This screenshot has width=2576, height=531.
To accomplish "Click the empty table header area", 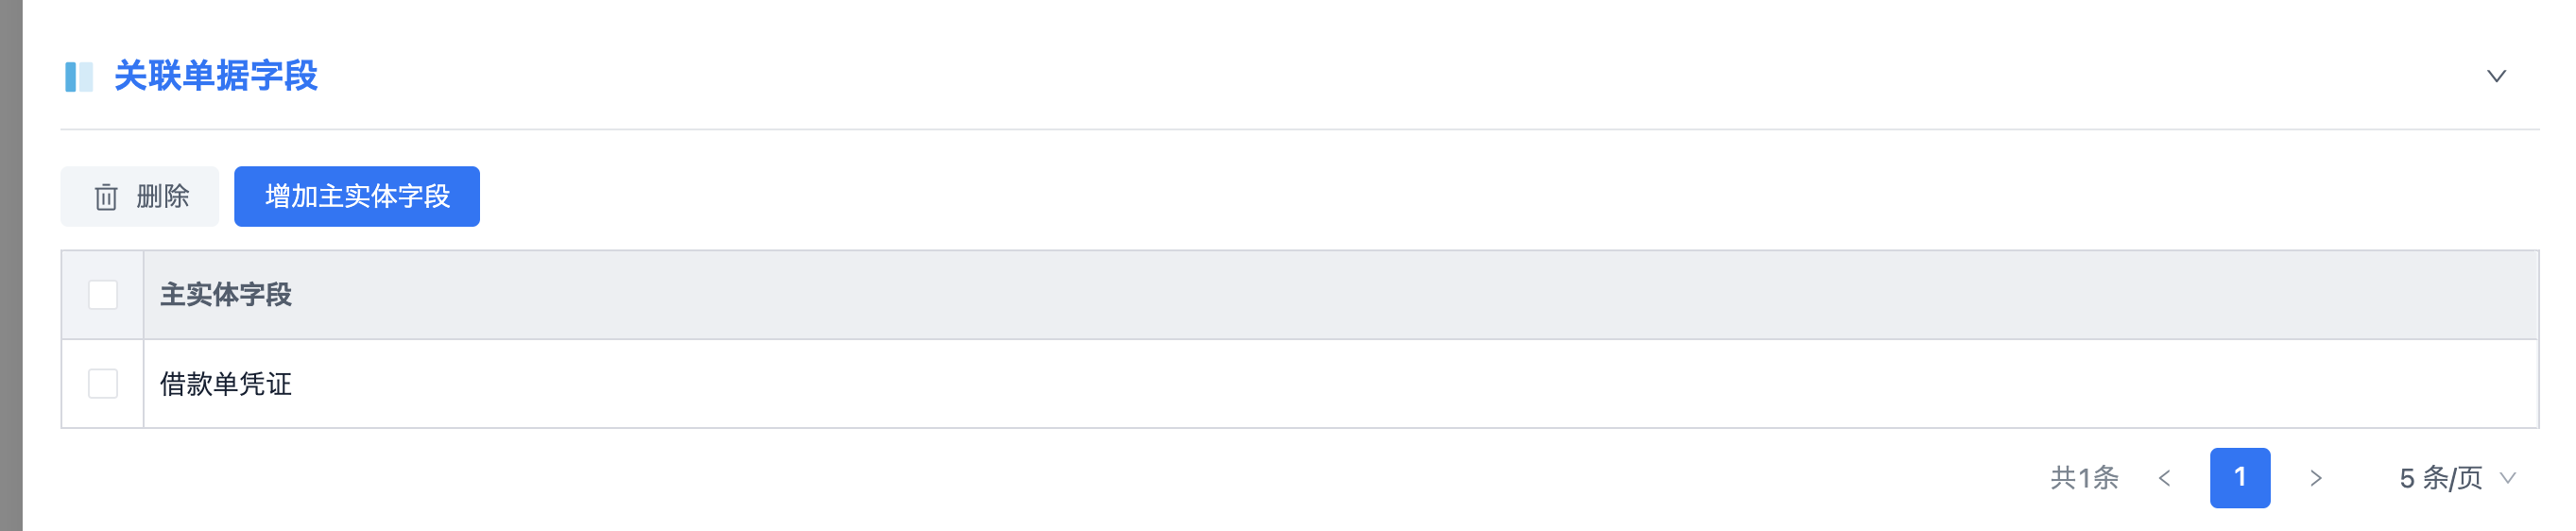I will pyautogui.click(x=1400, y=295).
